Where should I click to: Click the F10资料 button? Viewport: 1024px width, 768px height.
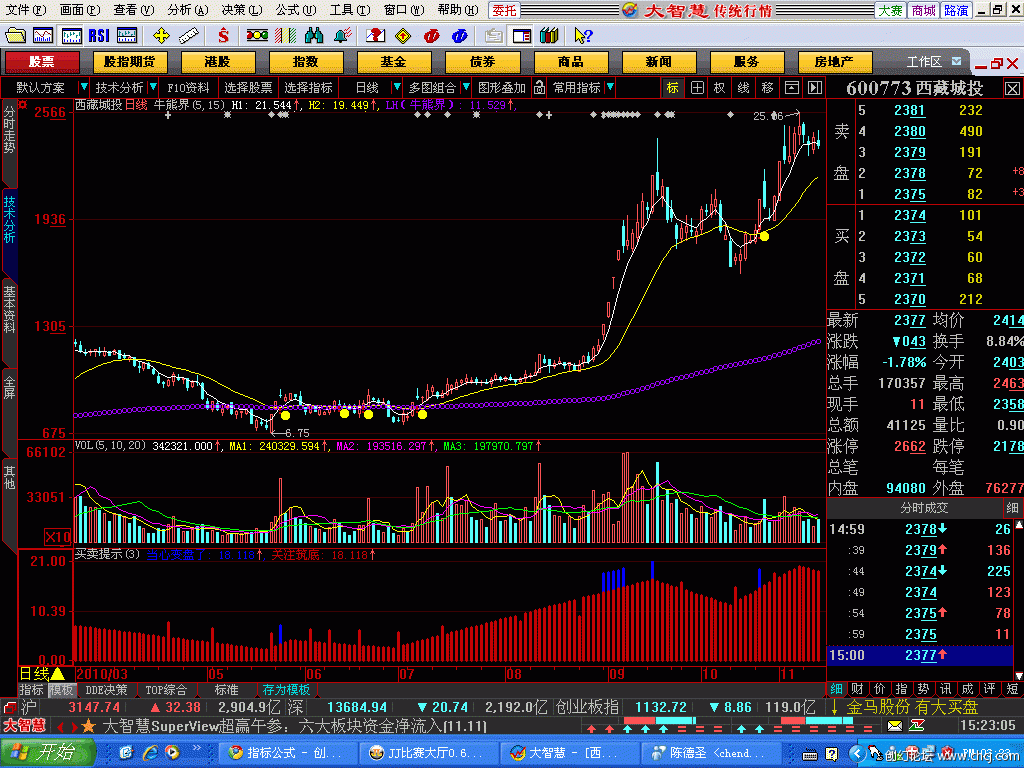click(x=188, y=88)
